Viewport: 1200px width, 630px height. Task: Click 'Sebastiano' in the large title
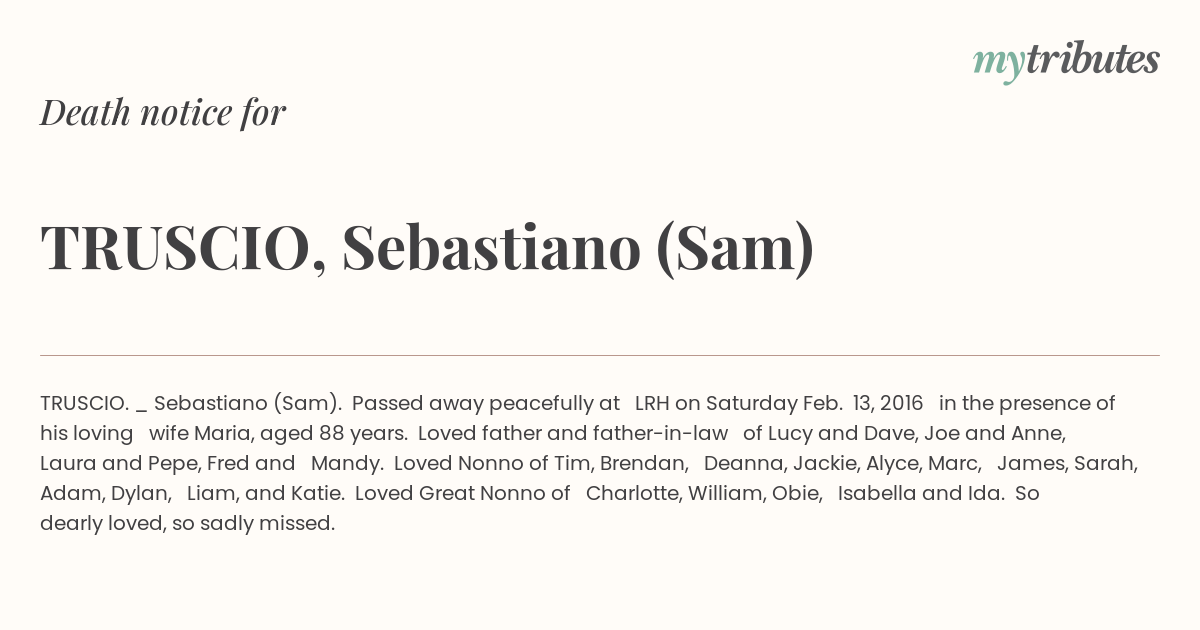[x=491, y=247]
